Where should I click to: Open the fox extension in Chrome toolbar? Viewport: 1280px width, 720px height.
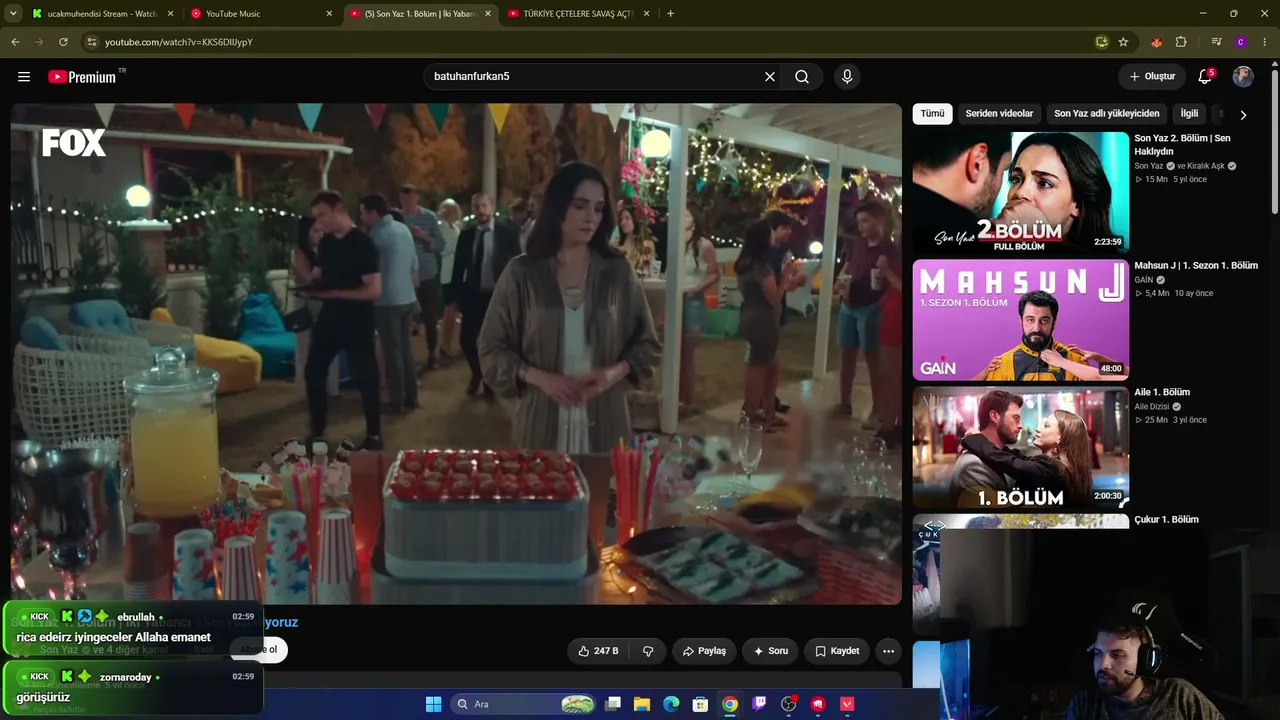coord(1157,42)
